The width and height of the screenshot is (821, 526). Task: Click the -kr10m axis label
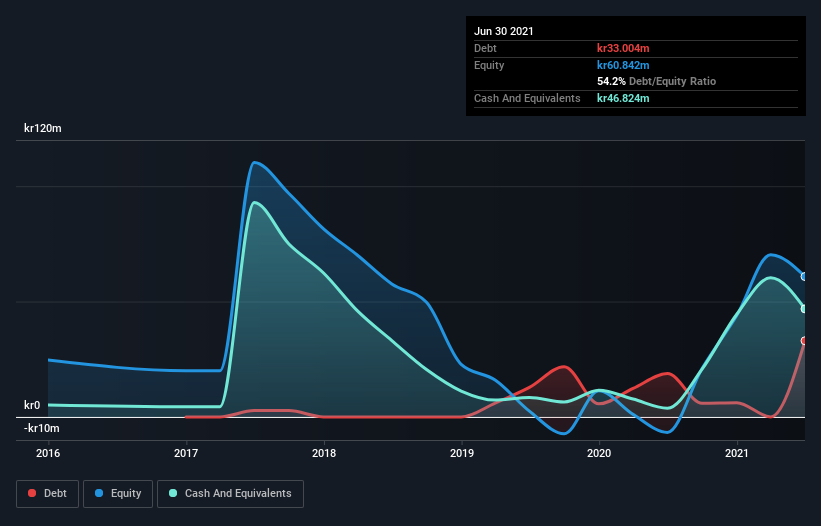tap(42, 428)
